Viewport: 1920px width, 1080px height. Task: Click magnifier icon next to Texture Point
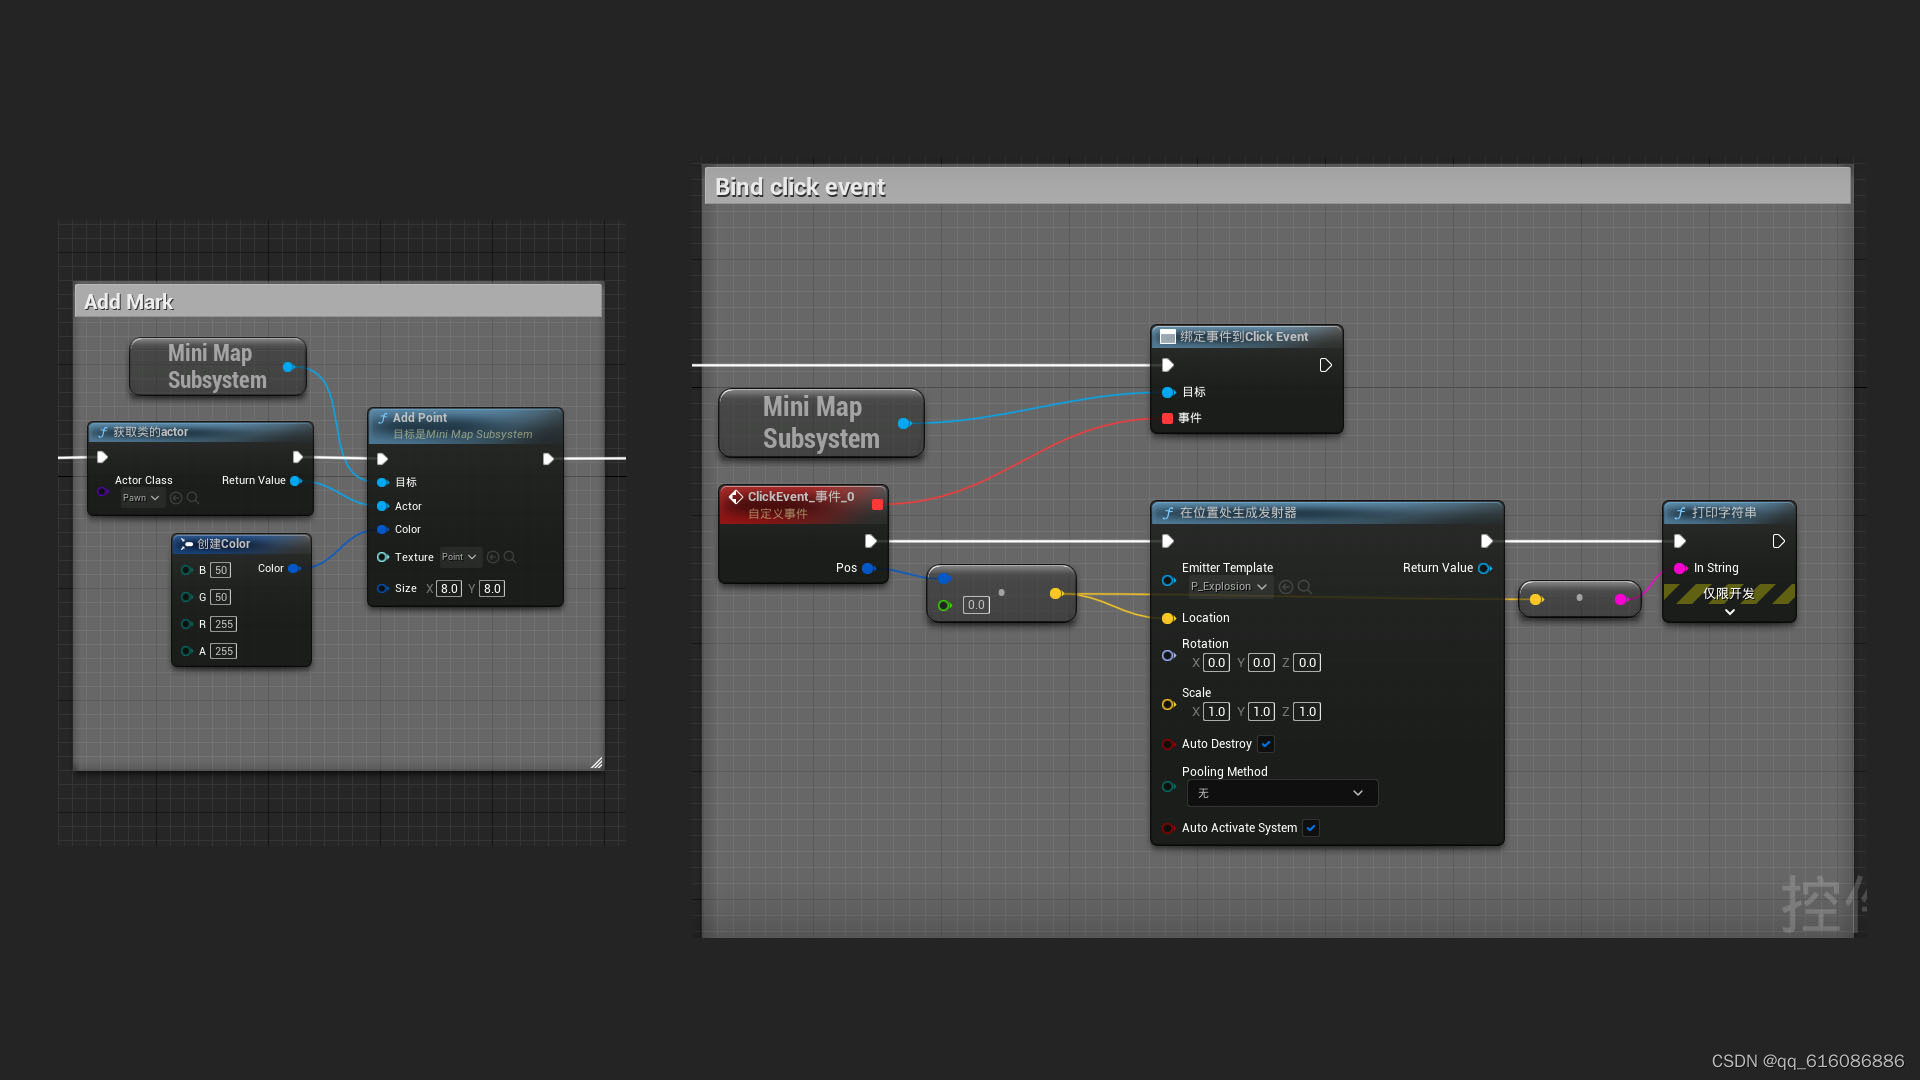coord(510,557)
